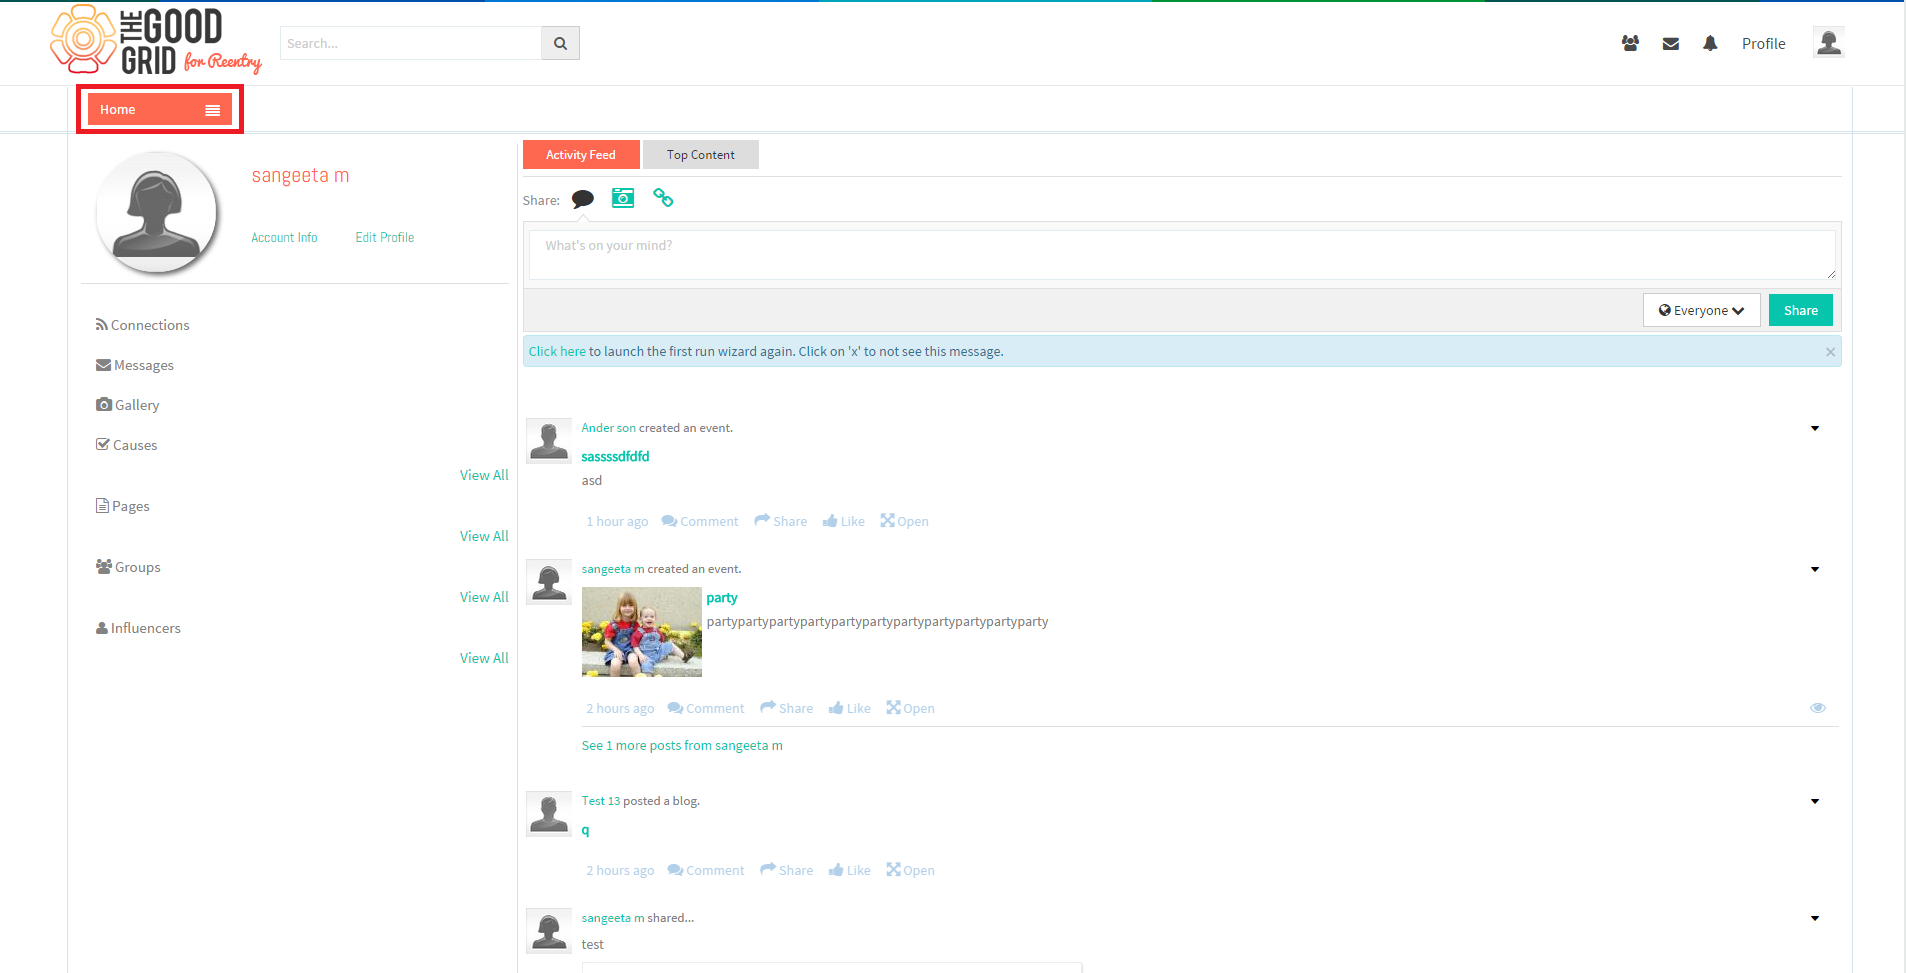
Task: Select the Activity Feed tab
Action: click(581, 155)
